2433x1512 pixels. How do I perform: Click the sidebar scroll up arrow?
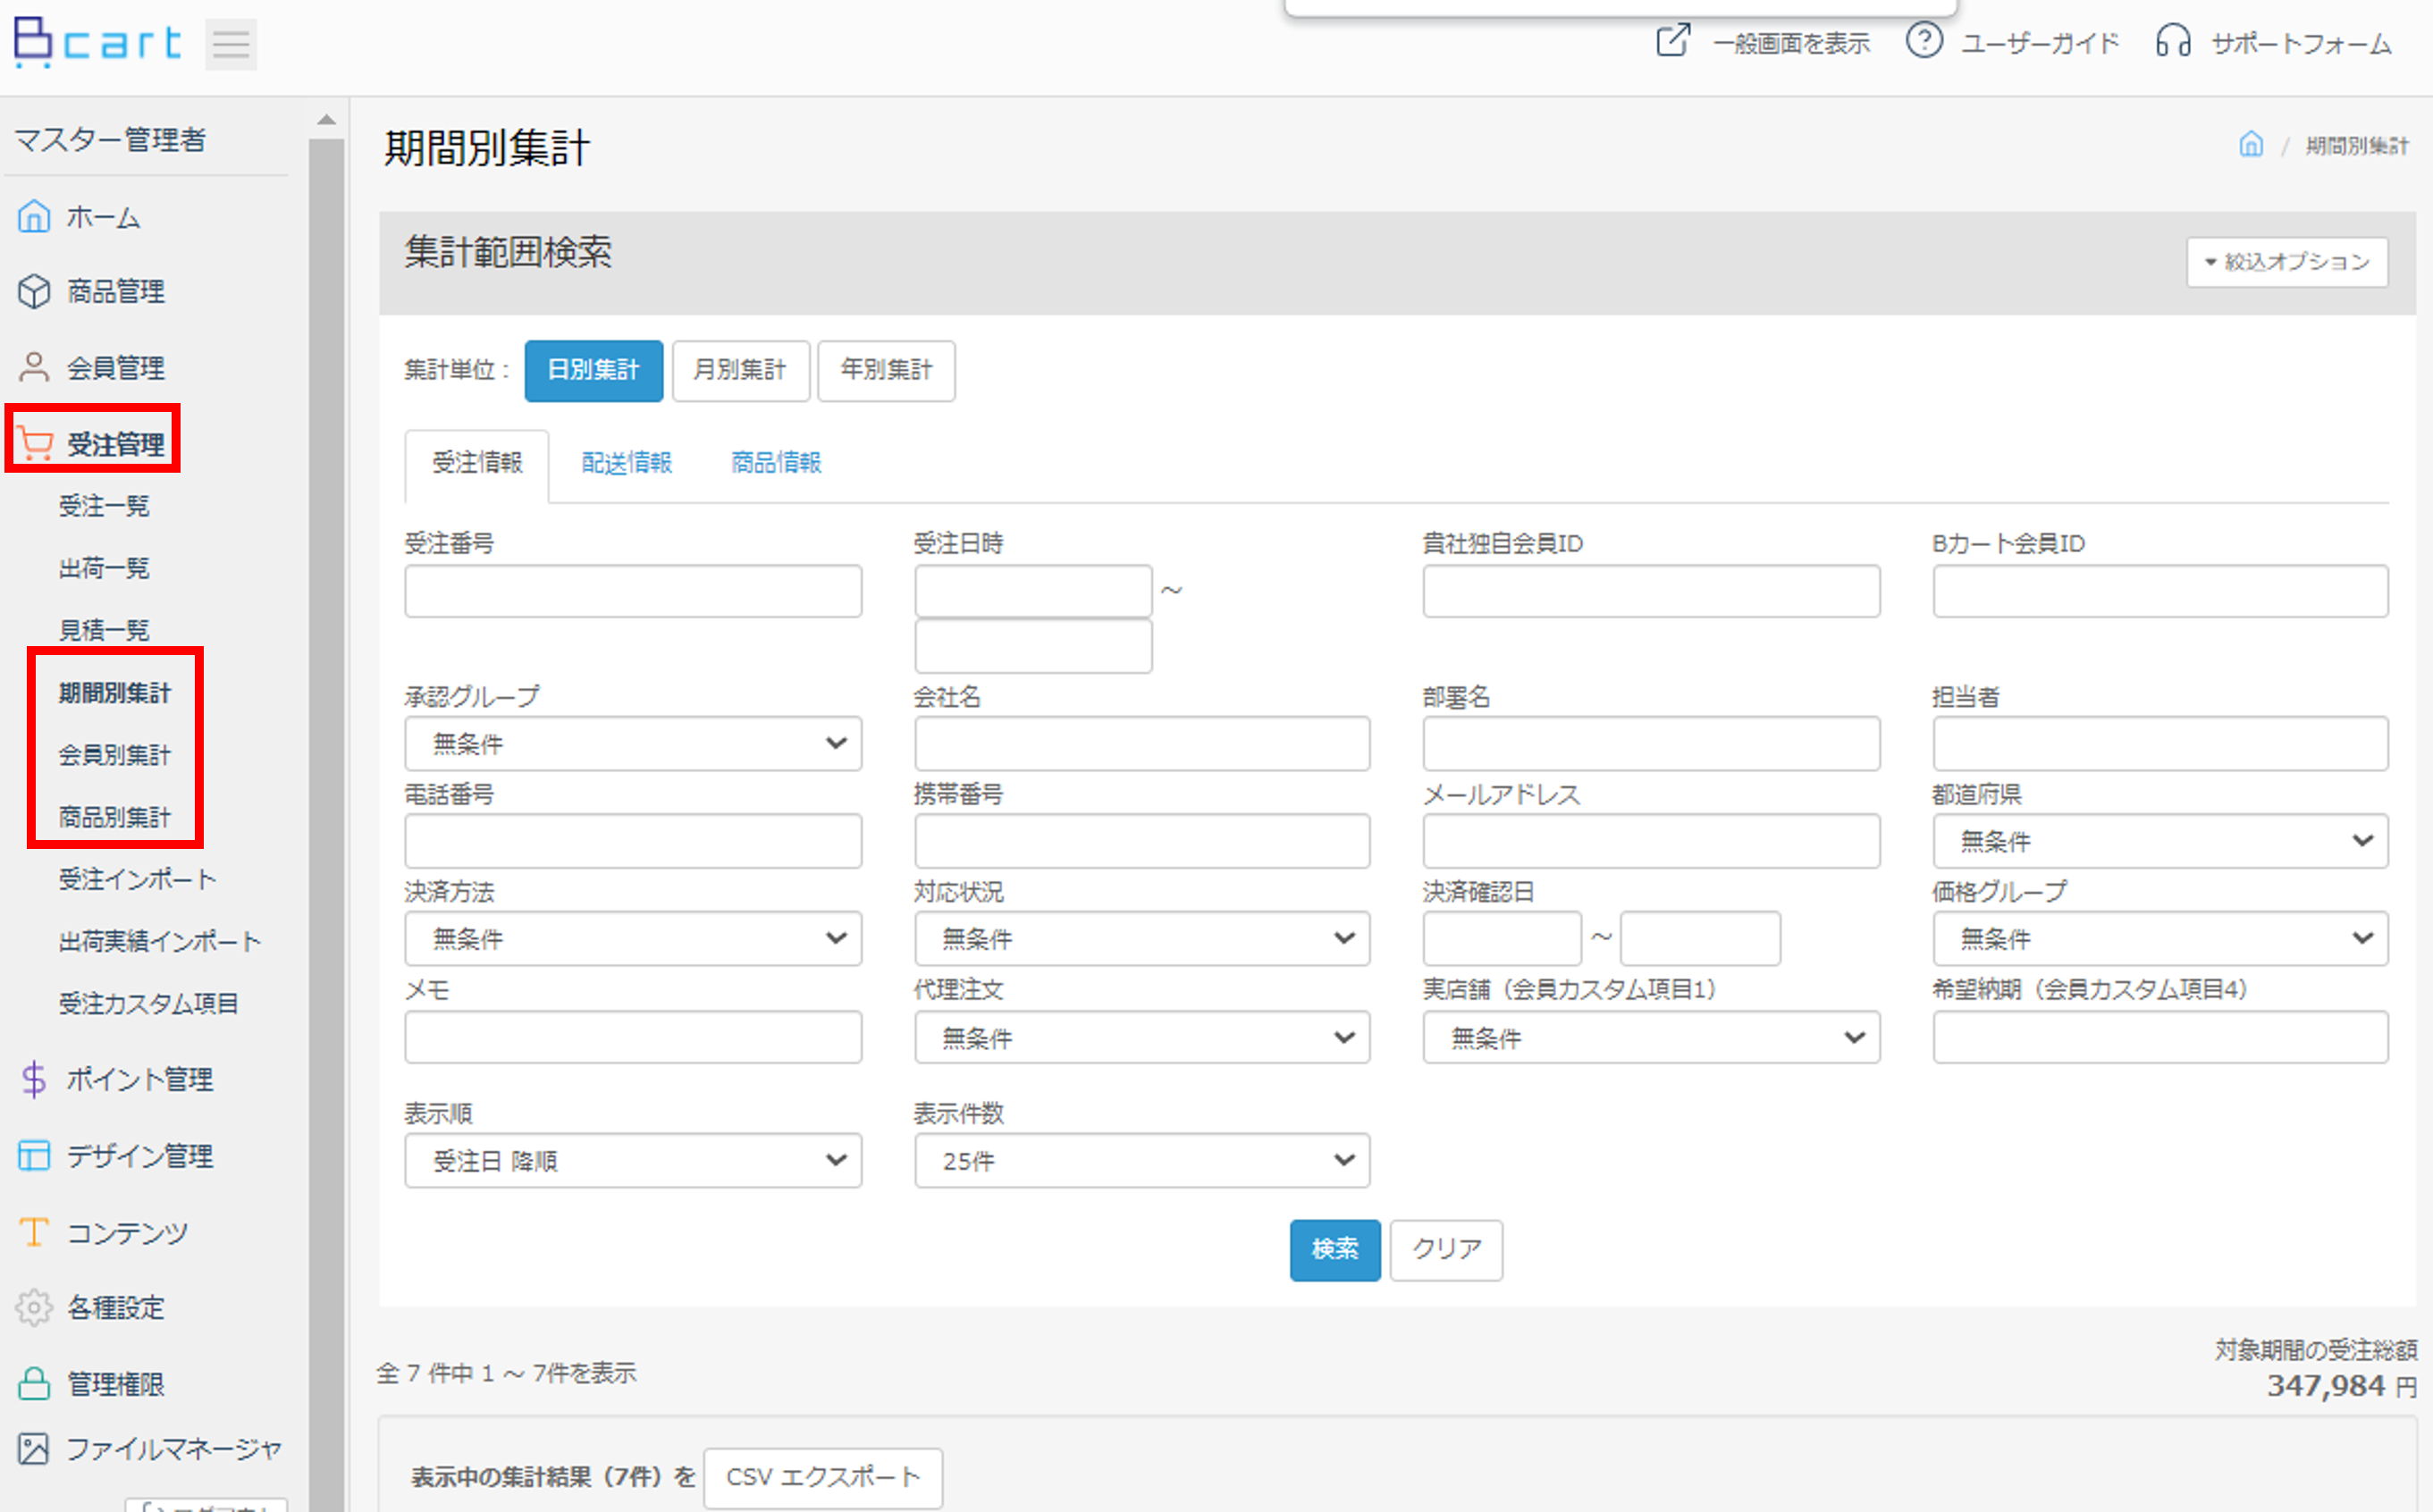tap(326, 119)
